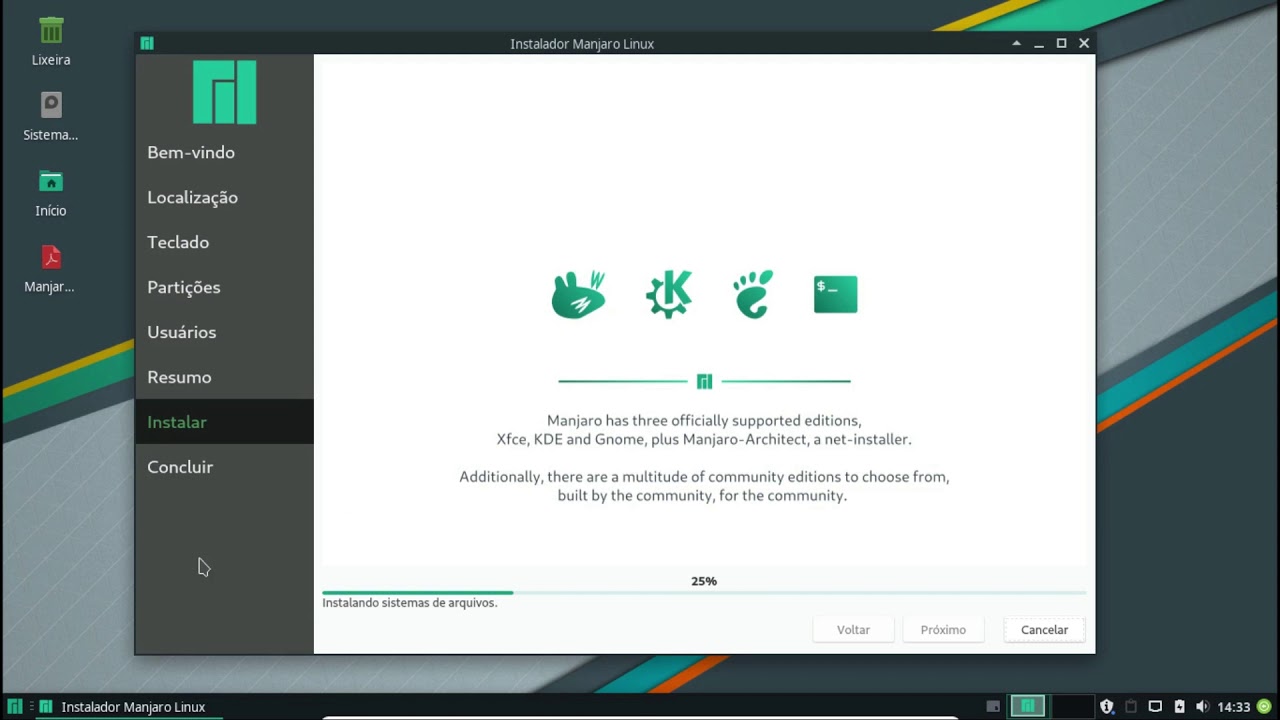Click the GNOME foot logo icon
The width and height of the screenshot is (1280, 720).
point(753,294)
